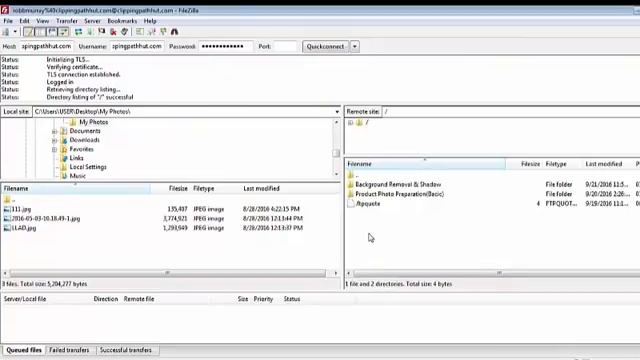Click the Music folder icon in local tree
The image size is (640, 360).
click(64, 176)
